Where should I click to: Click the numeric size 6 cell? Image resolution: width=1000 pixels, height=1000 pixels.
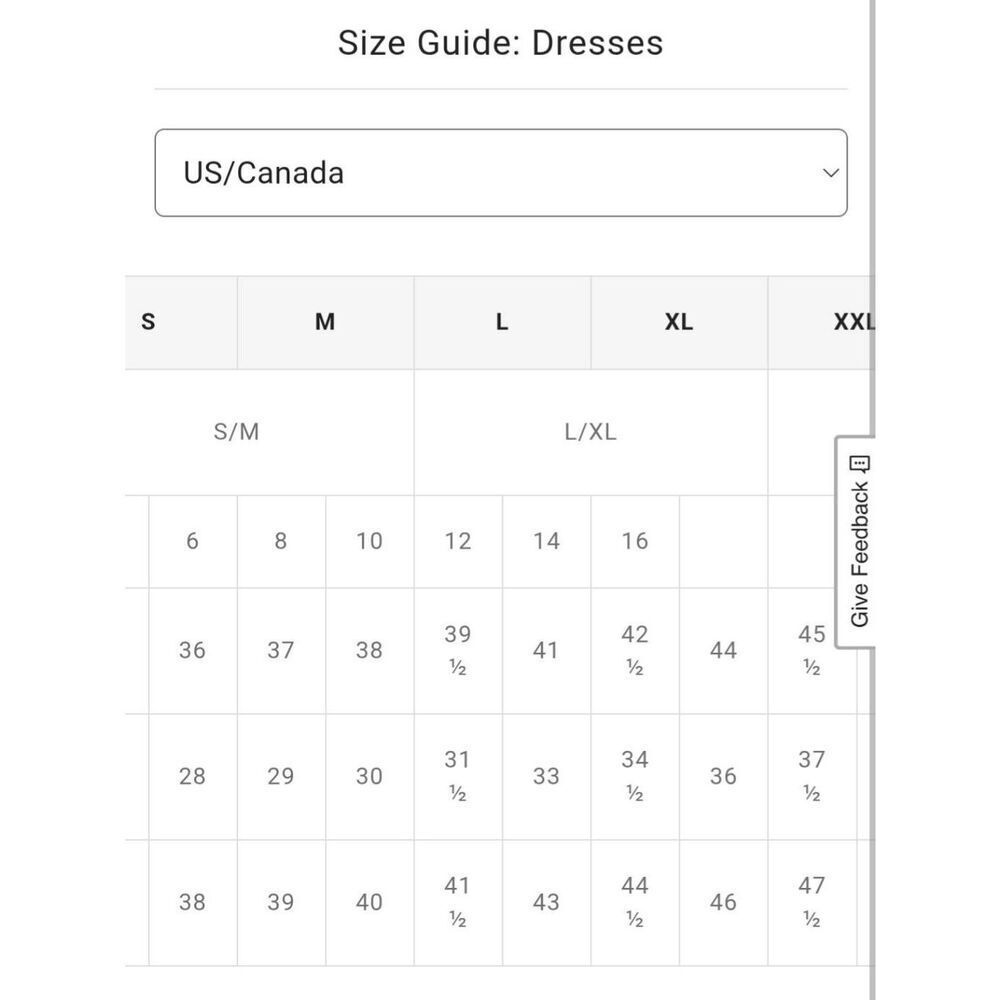tap(193, 541)
